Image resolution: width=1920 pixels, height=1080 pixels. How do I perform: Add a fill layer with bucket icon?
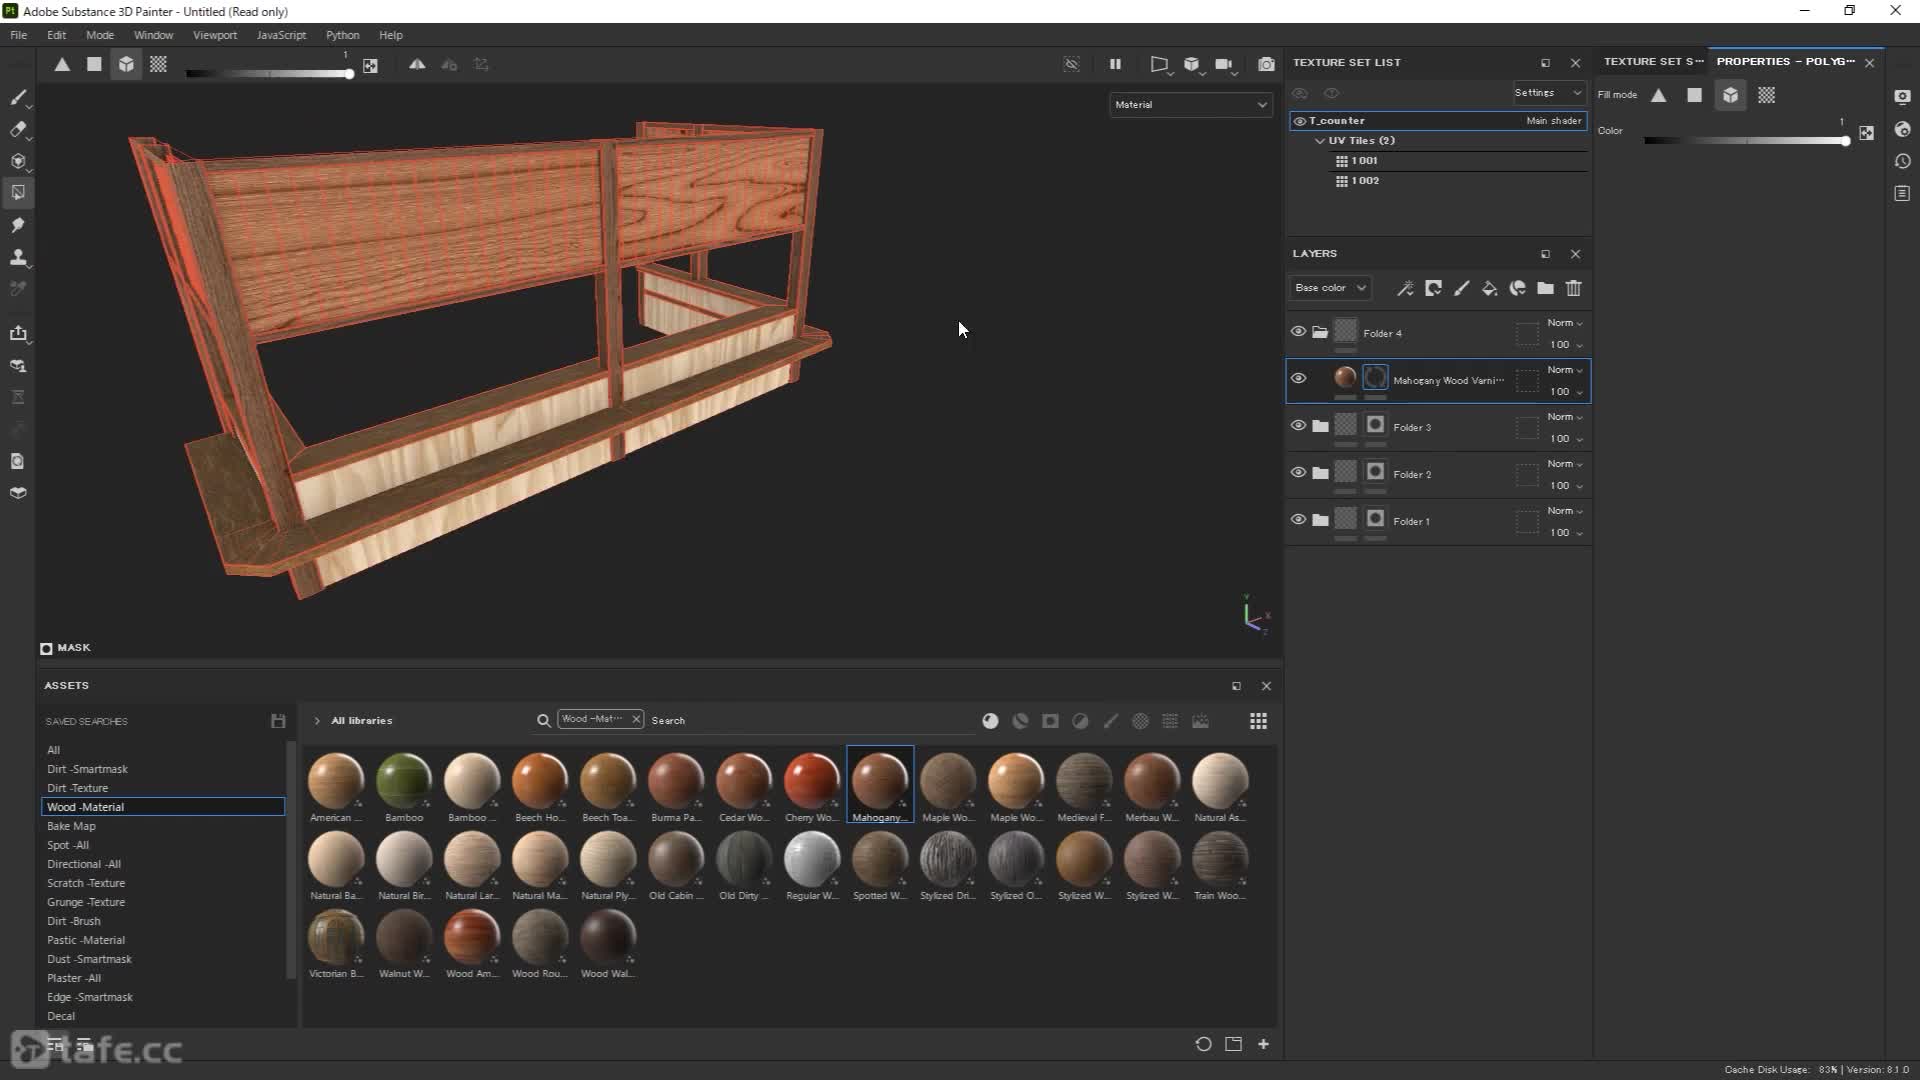point(1489,288)
